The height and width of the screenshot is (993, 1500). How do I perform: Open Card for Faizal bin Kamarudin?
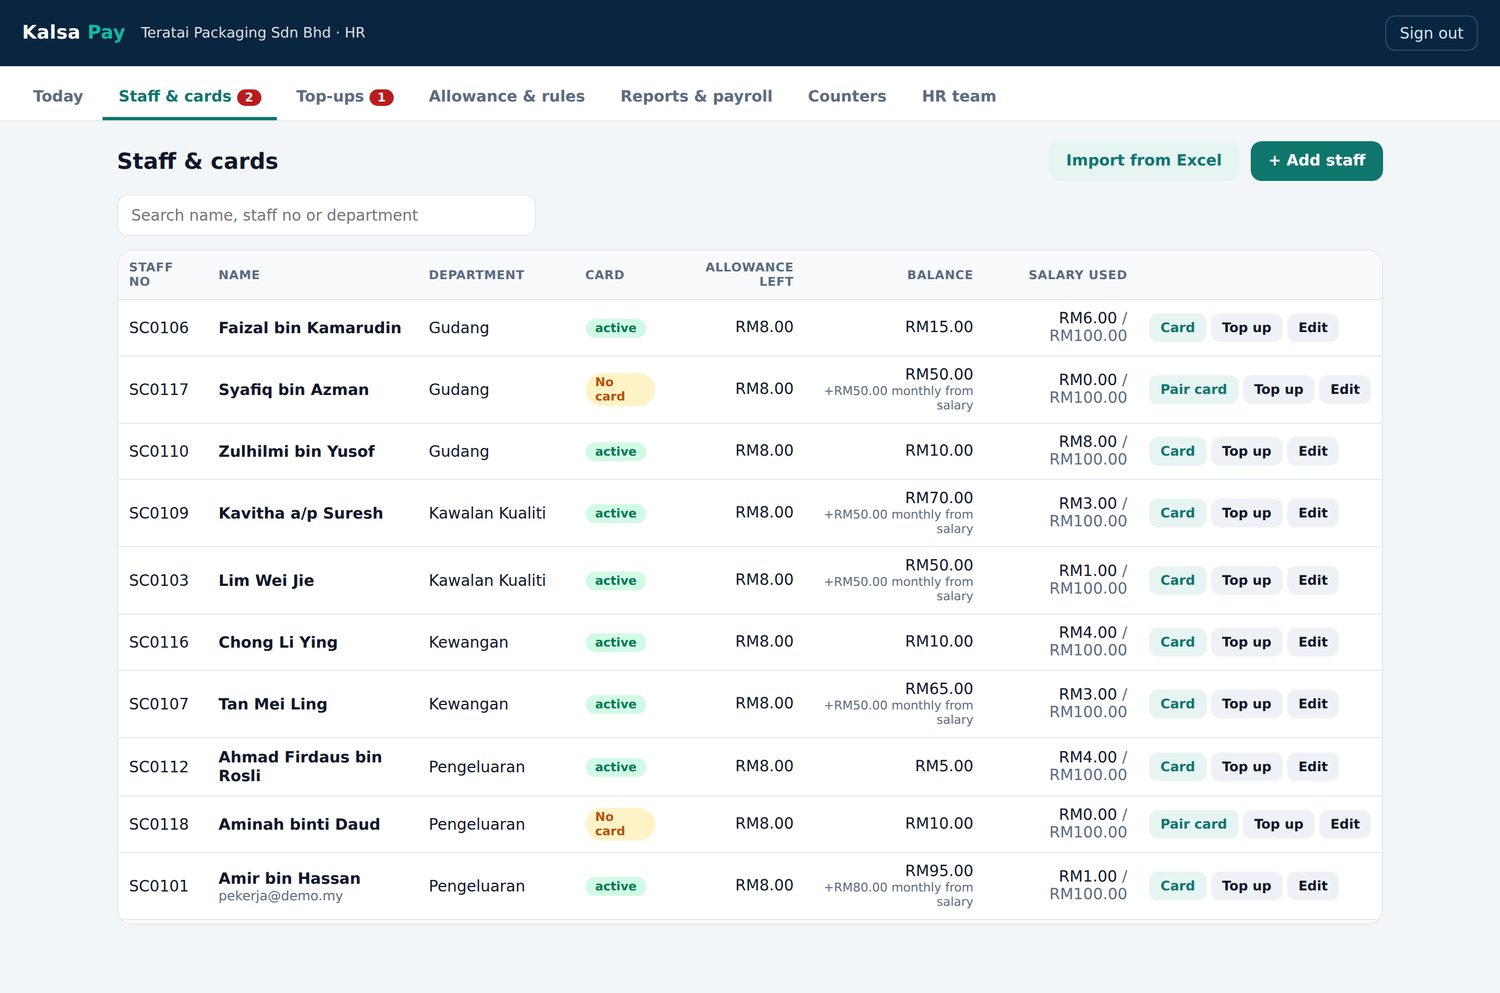(1177, 328)
